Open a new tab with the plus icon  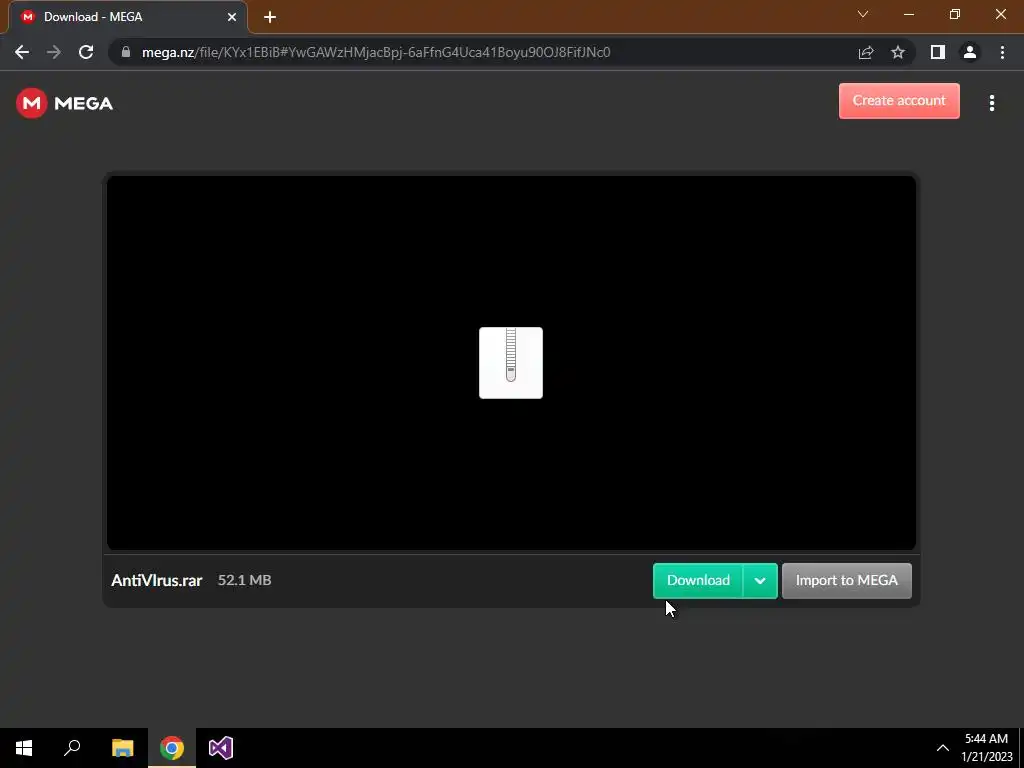point(270,17)
